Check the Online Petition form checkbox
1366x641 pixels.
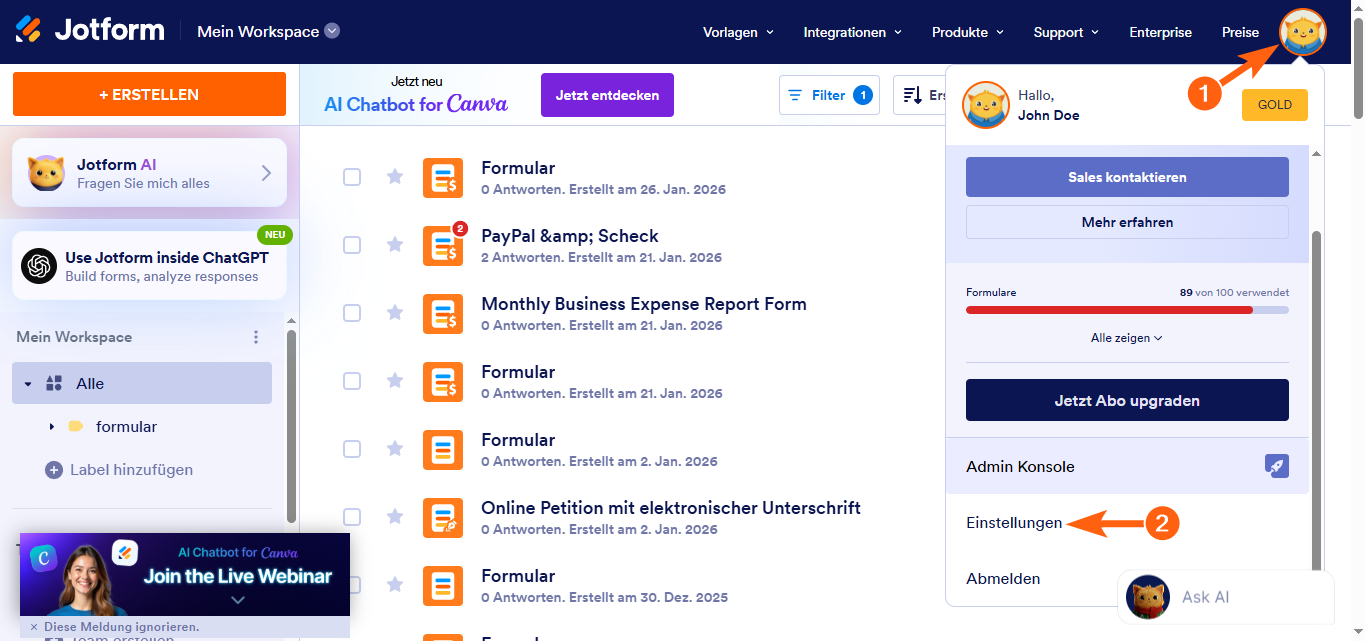[352, 517]
